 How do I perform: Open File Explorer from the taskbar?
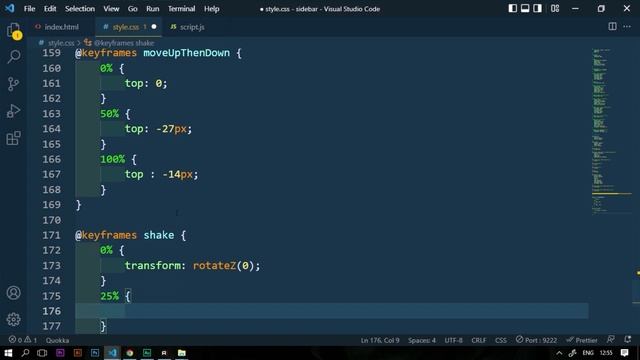[x=182, y=353]
